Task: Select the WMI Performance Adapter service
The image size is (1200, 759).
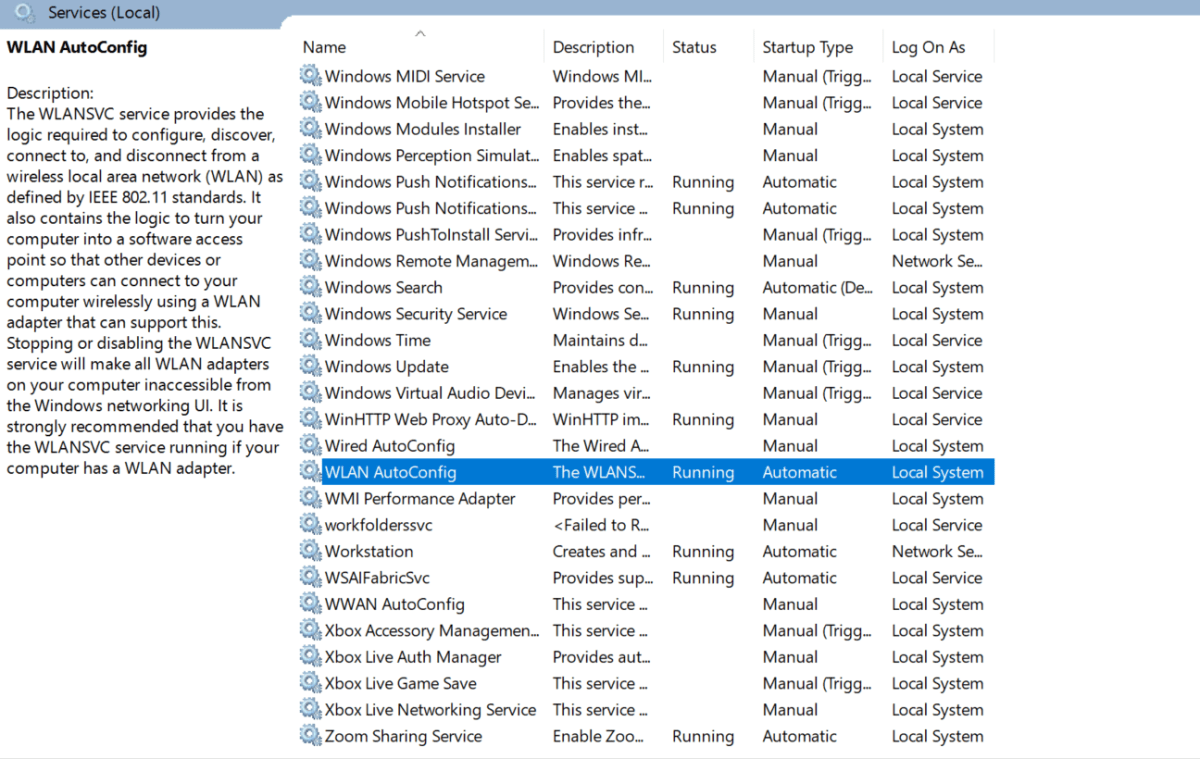Action: pyautogui.click(x=419, y=499)
